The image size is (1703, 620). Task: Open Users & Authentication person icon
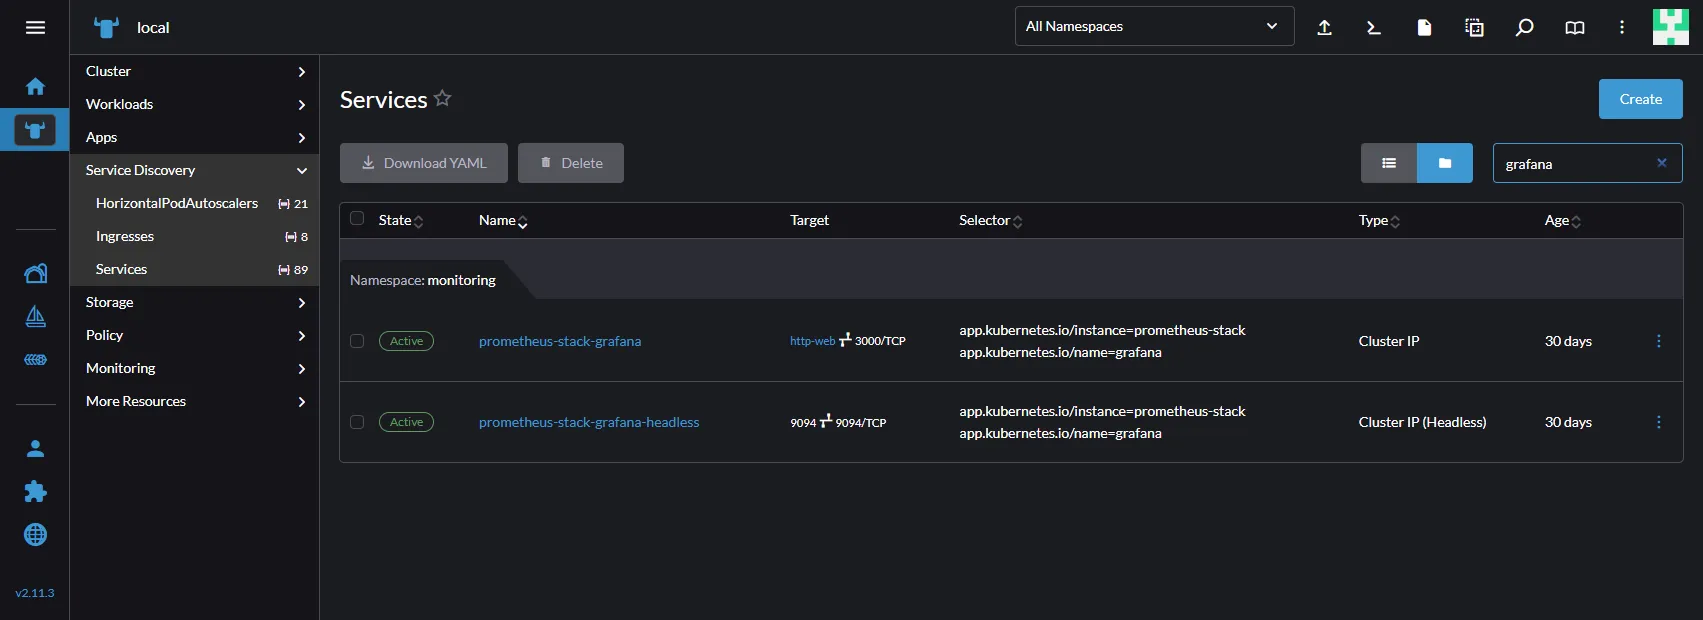click(x=35, y=449)
